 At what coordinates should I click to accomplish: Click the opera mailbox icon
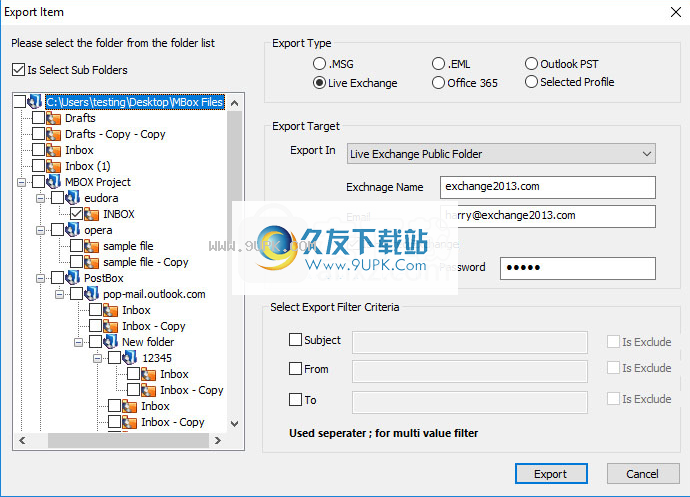(73, 230)
